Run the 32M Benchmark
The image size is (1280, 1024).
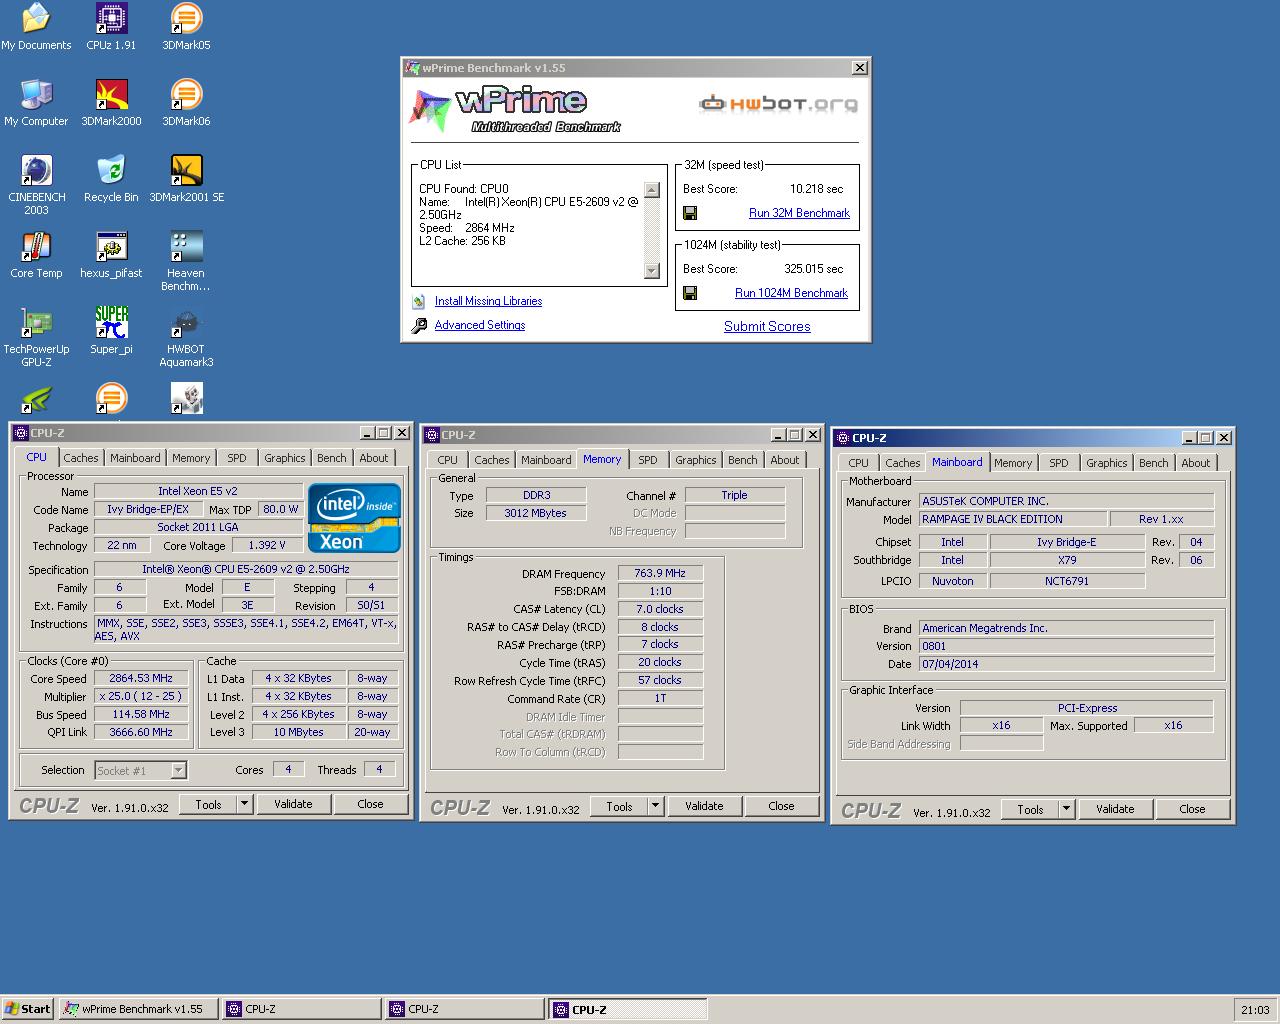[799, 213]
